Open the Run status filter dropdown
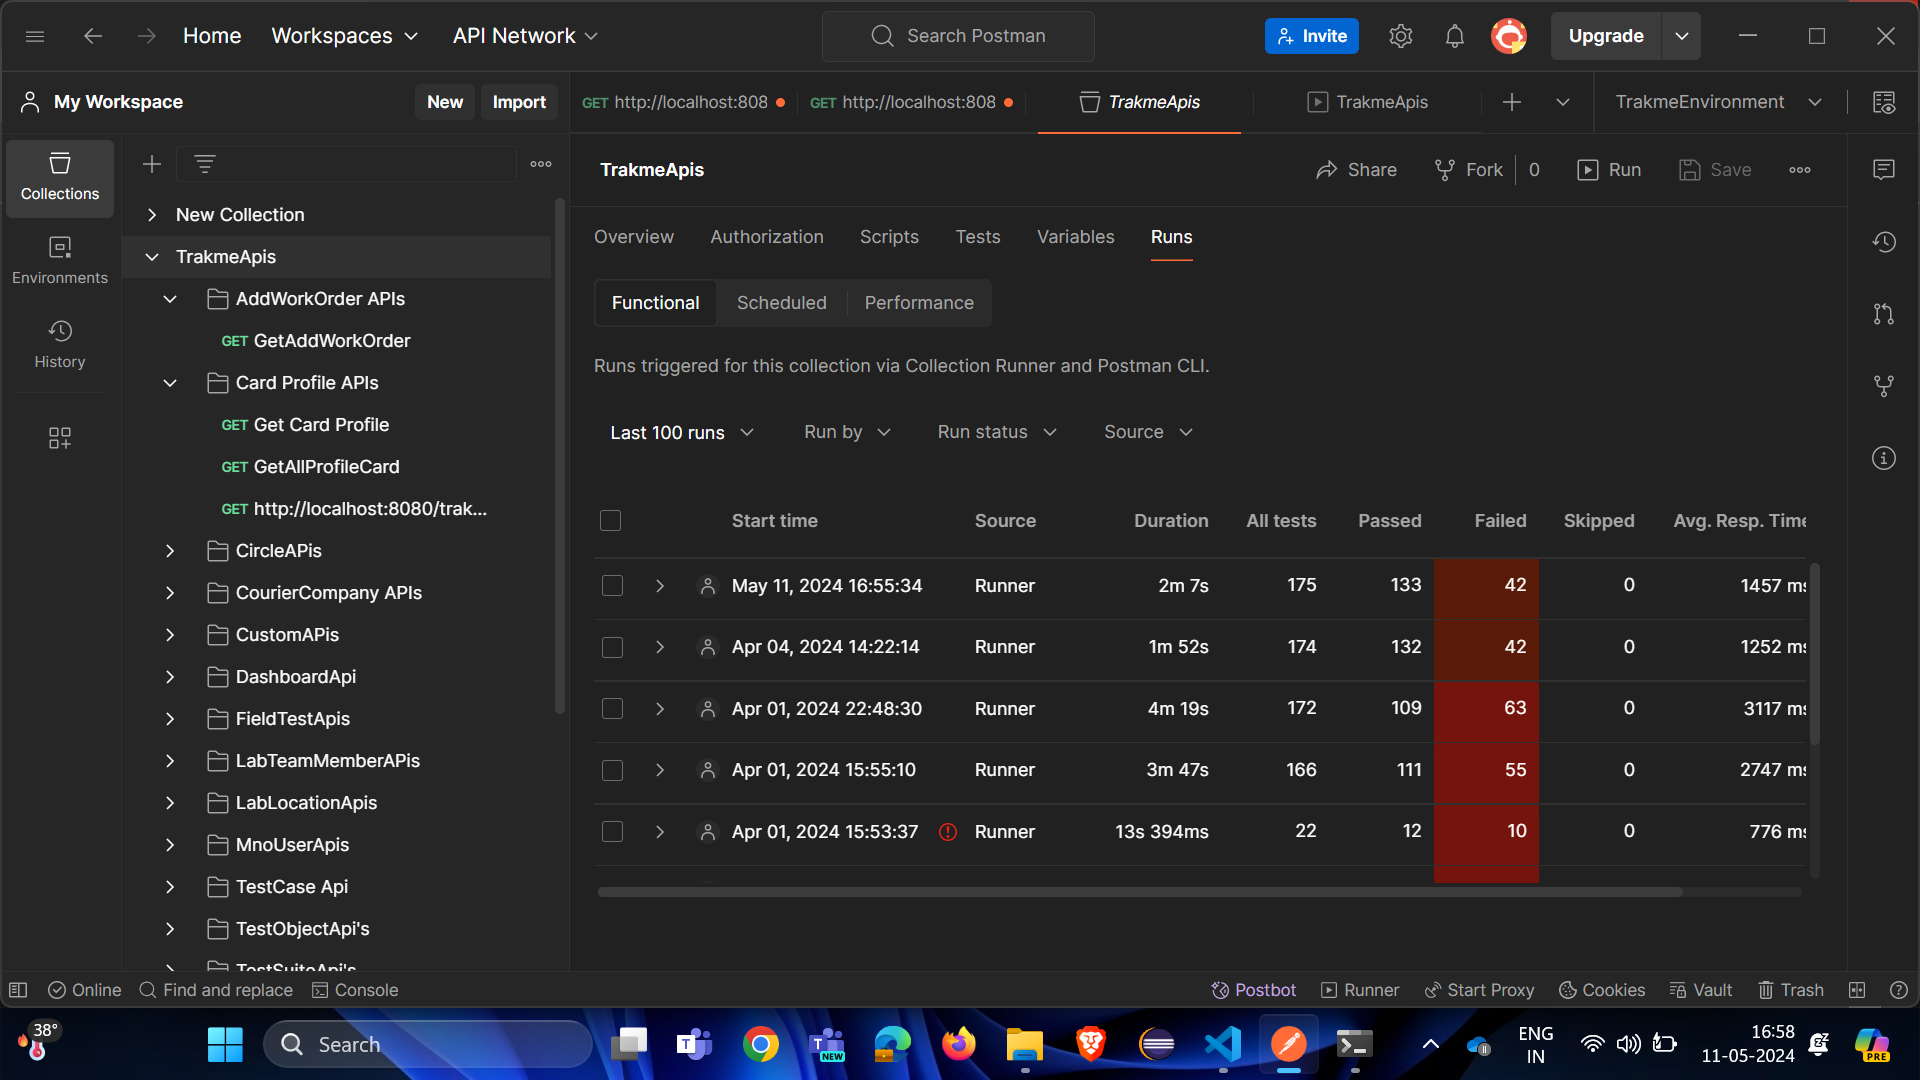Viewport: 1920px width, 1080px height. pos(997,432)
